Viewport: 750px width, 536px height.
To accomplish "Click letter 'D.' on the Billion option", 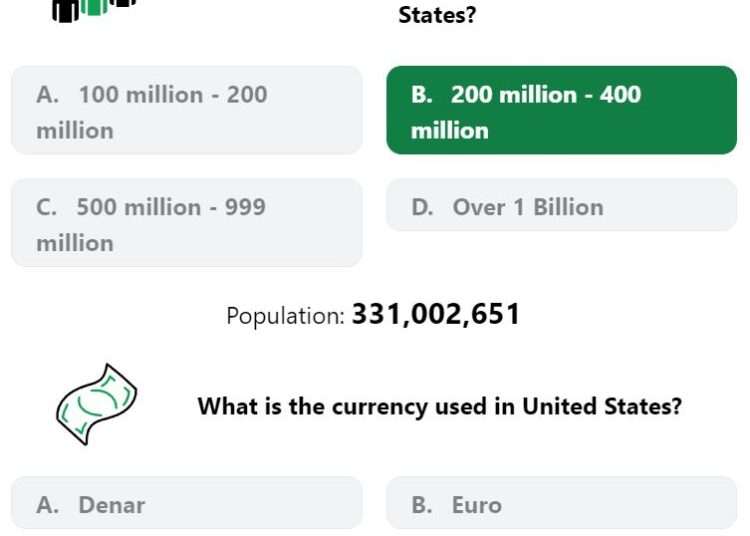I will [x=422, y=207].
